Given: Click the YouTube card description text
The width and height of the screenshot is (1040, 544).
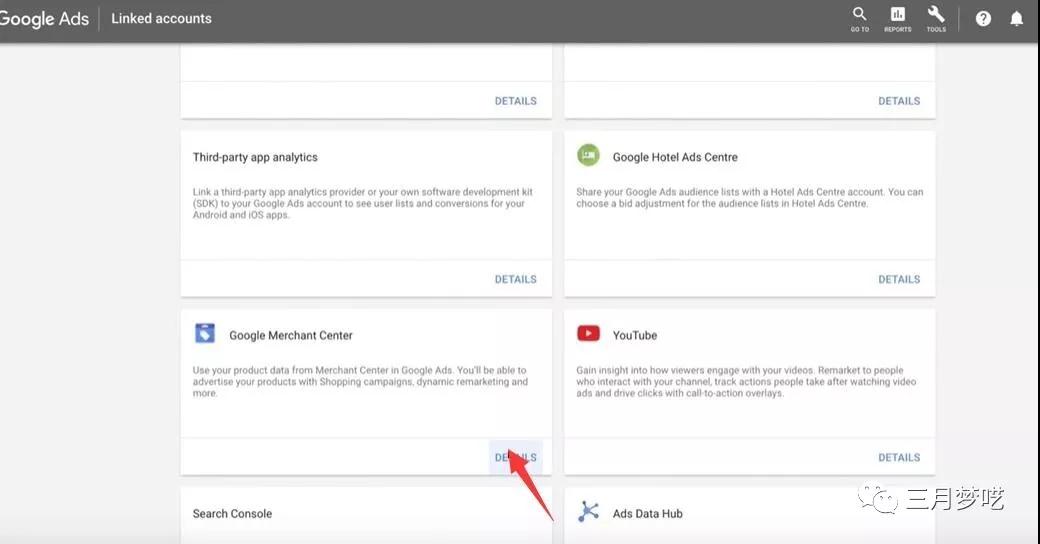Looking at the screenshot, I should pyautogui.click(x=746, y=381).
